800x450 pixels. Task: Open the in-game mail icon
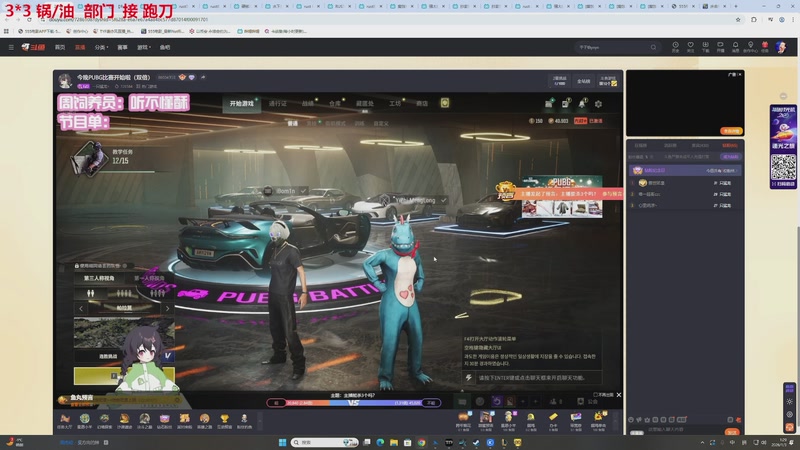(565, 104)
